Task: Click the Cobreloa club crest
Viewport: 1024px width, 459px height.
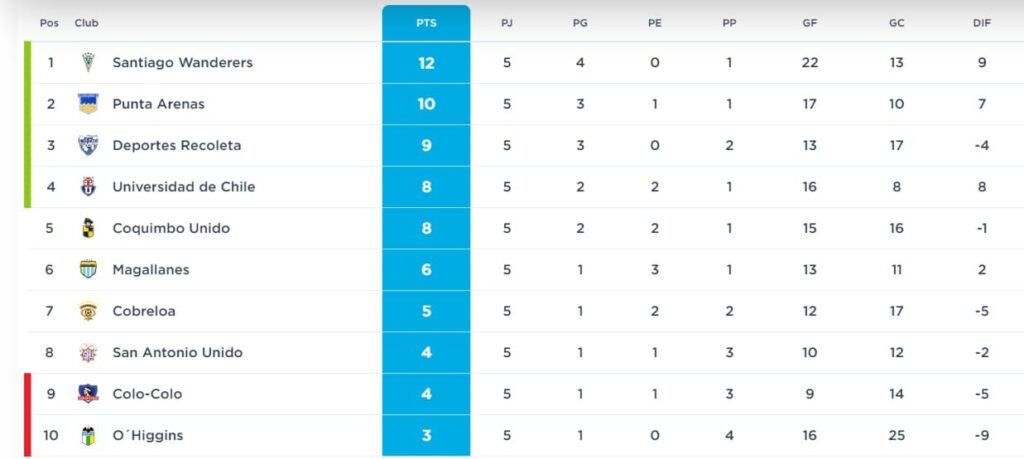Action: (x=88, y=311)
